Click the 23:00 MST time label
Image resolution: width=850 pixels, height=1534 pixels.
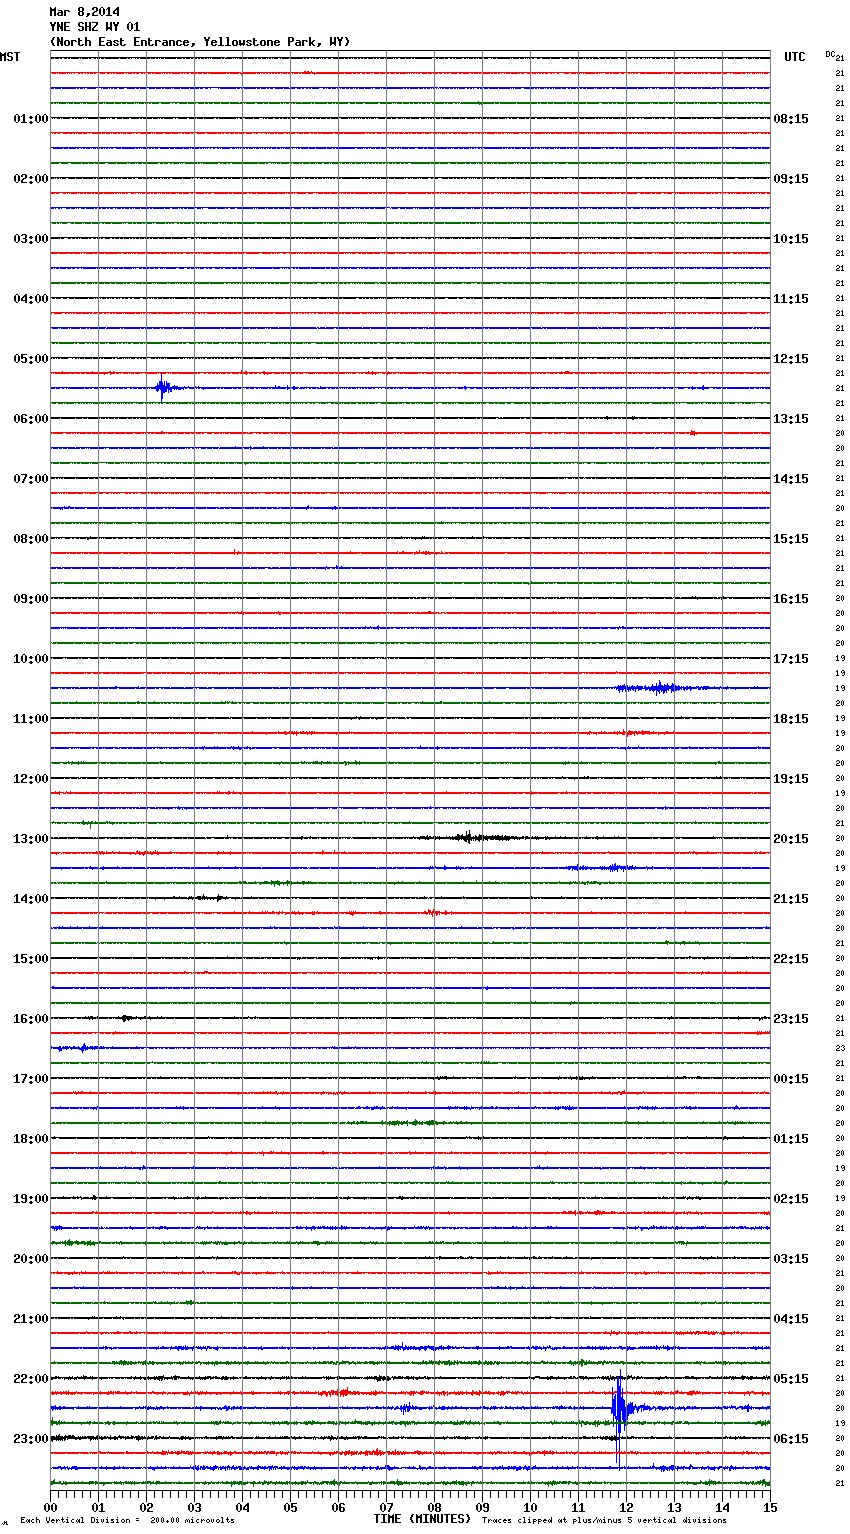coord(30,1439)
